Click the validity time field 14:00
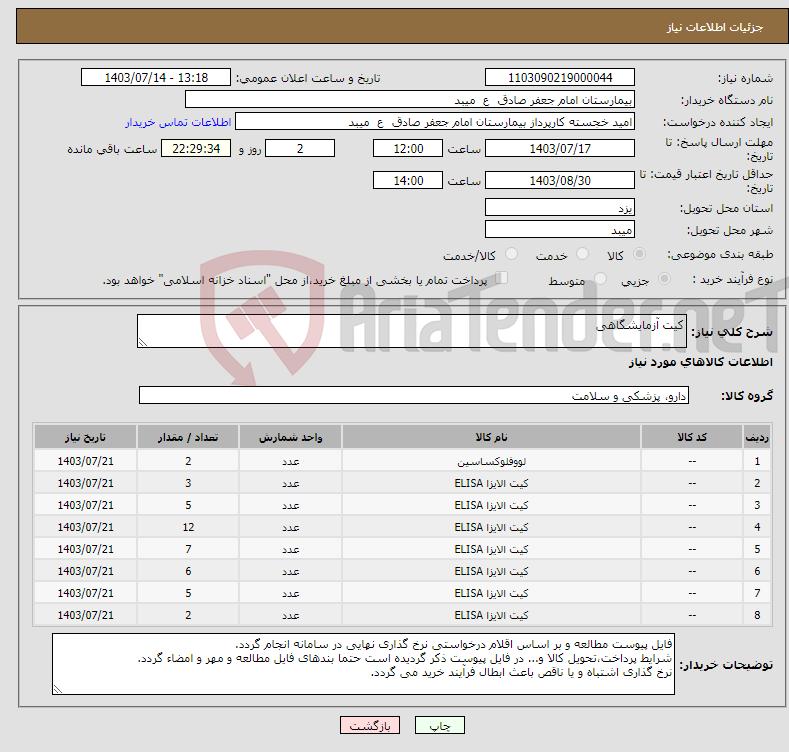Image resolution: width=789 pixels, height=752 pixels. point(408,180)
